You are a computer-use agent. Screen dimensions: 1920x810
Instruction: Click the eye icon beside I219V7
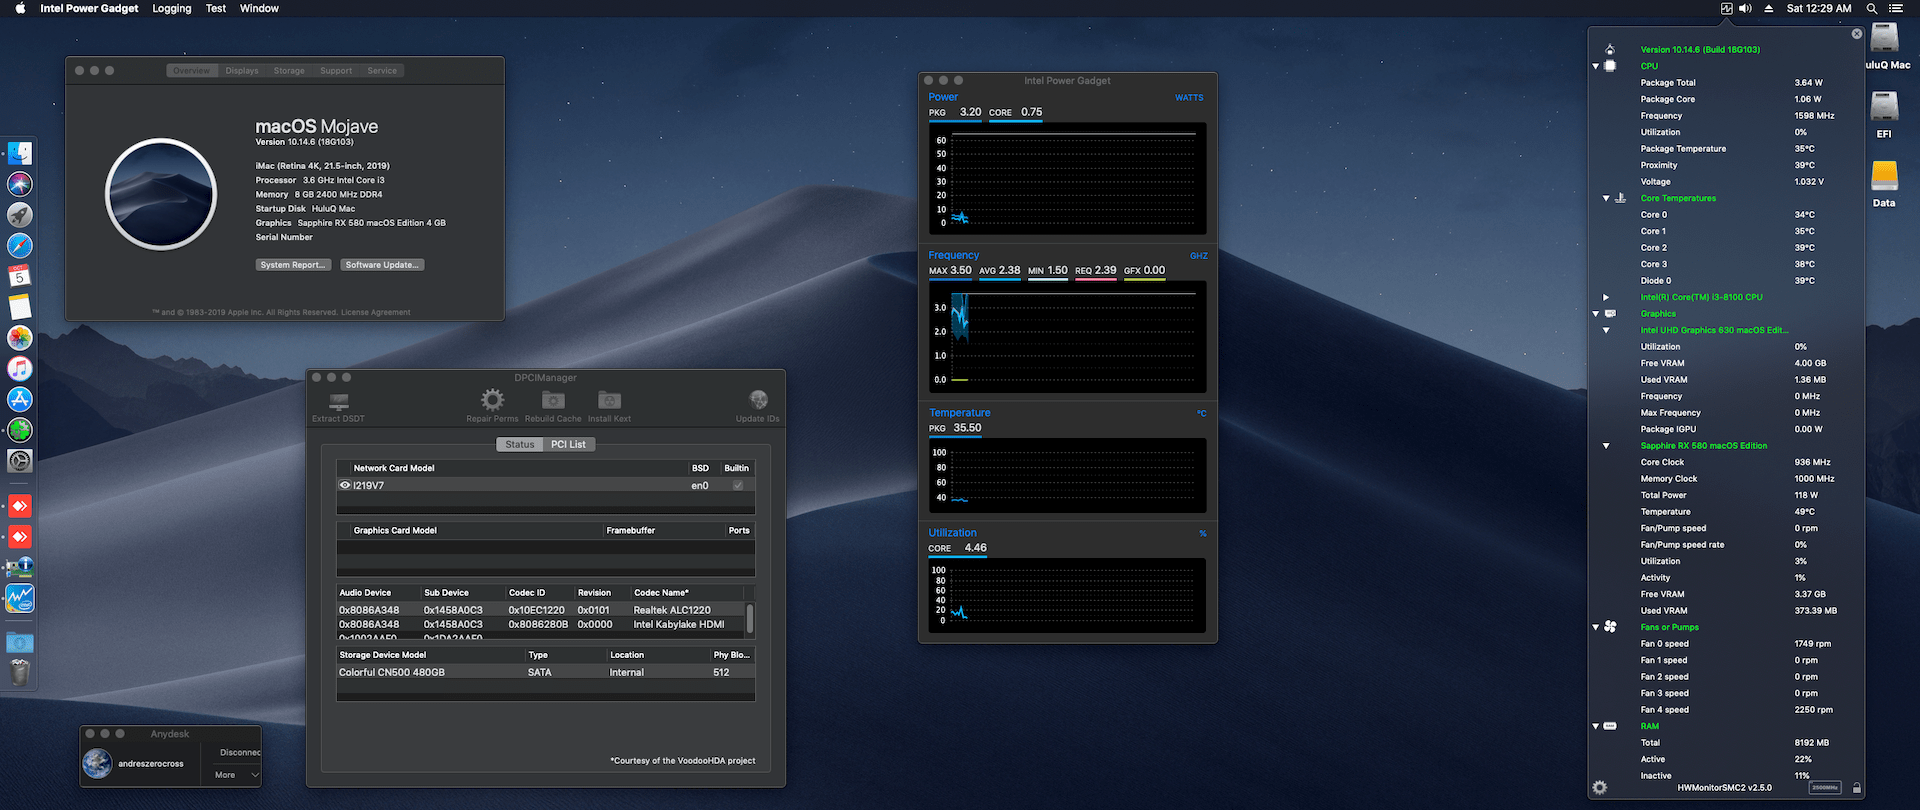point(345,486)
